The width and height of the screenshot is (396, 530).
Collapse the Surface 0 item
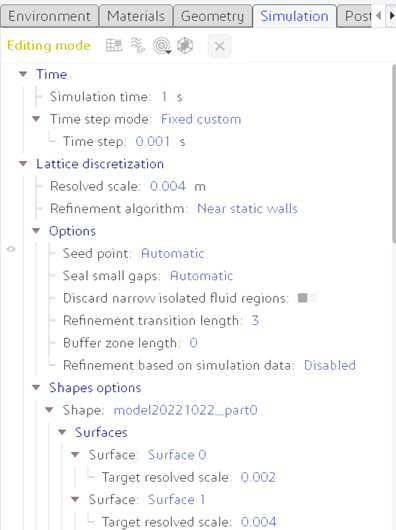[x=75, y=455]
